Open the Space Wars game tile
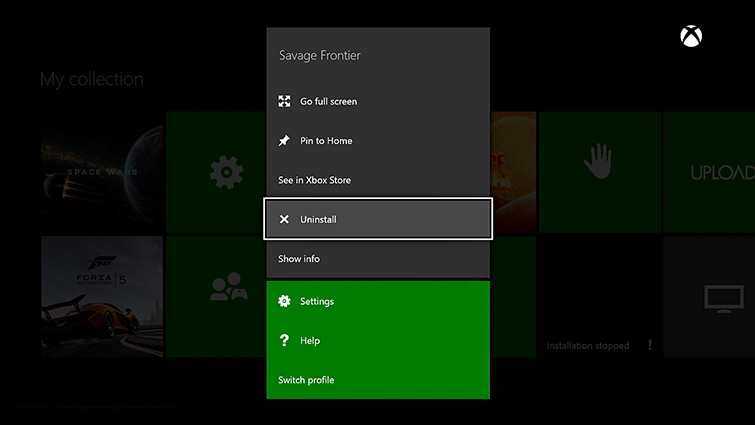 click(x=102, y=172)
